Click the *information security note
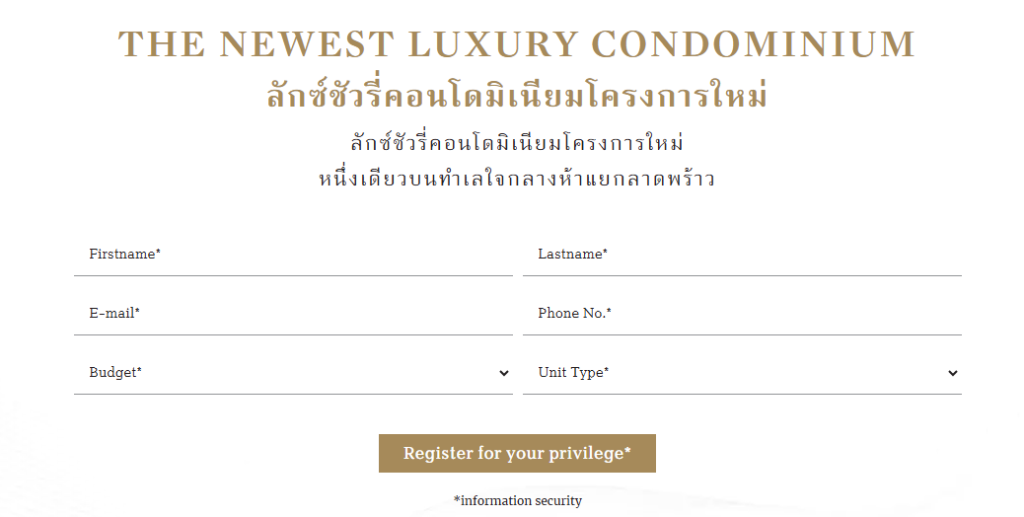Viewport: 1024px width, 517px height. pyautogui.click(x=517, y=501)
